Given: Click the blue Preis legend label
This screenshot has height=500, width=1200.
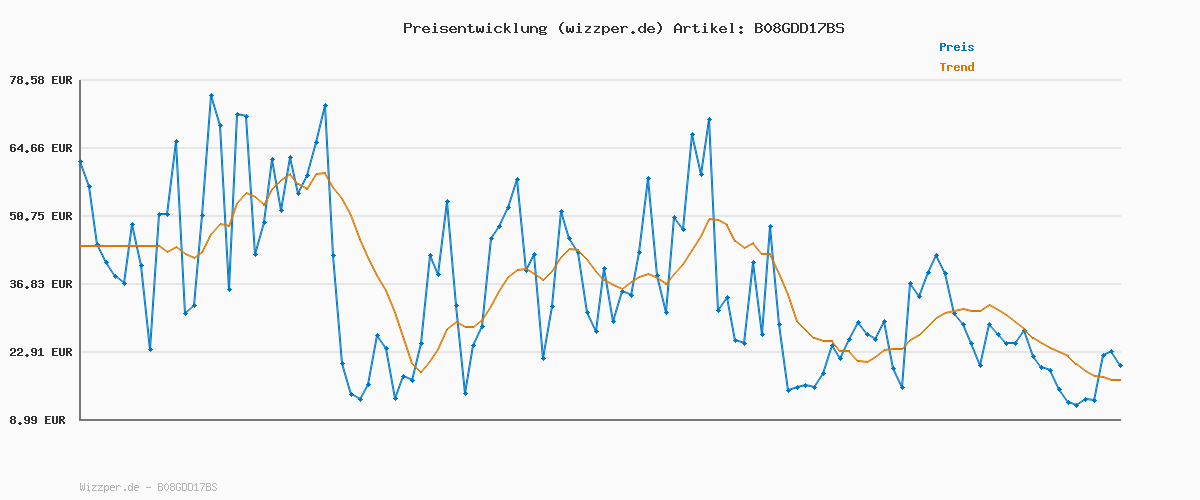Looking at the screenshot, I should [x=956, y=47].
